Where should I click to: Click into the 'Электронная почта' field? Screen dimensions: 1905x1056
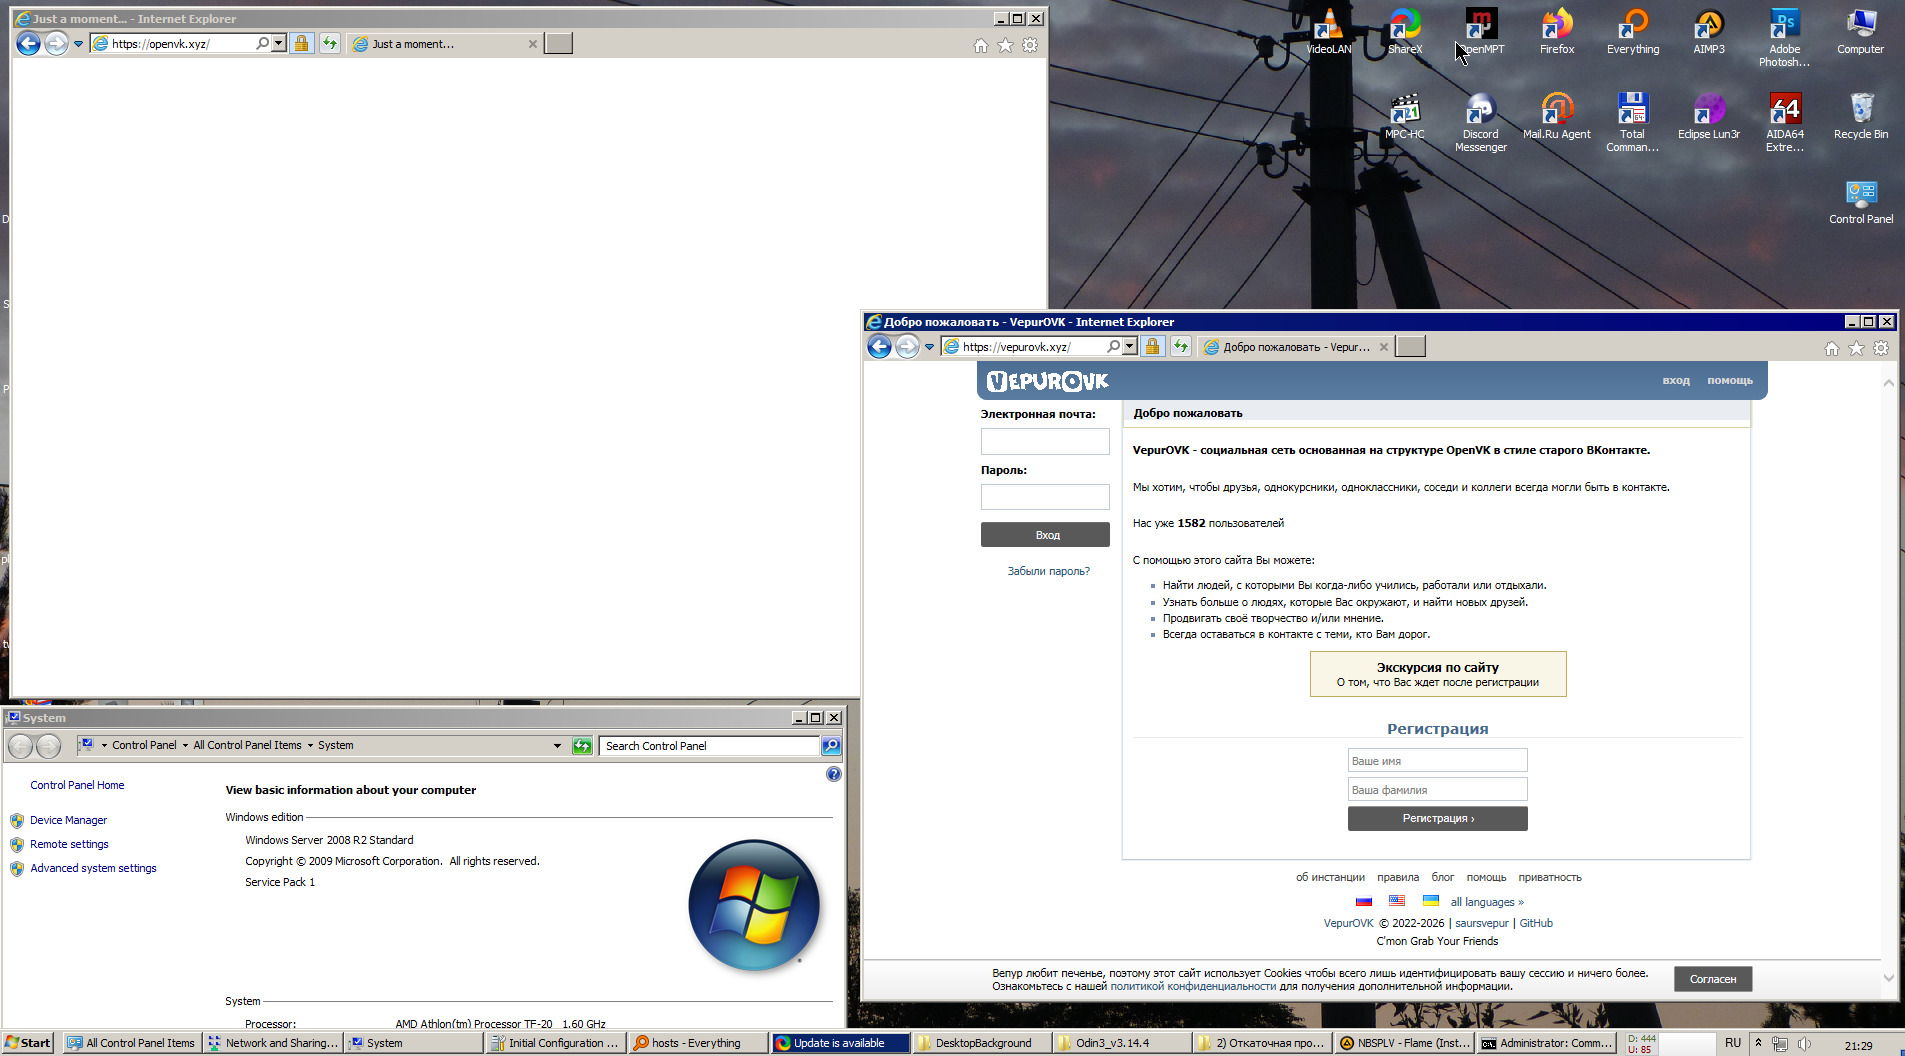pos(1045,441)
